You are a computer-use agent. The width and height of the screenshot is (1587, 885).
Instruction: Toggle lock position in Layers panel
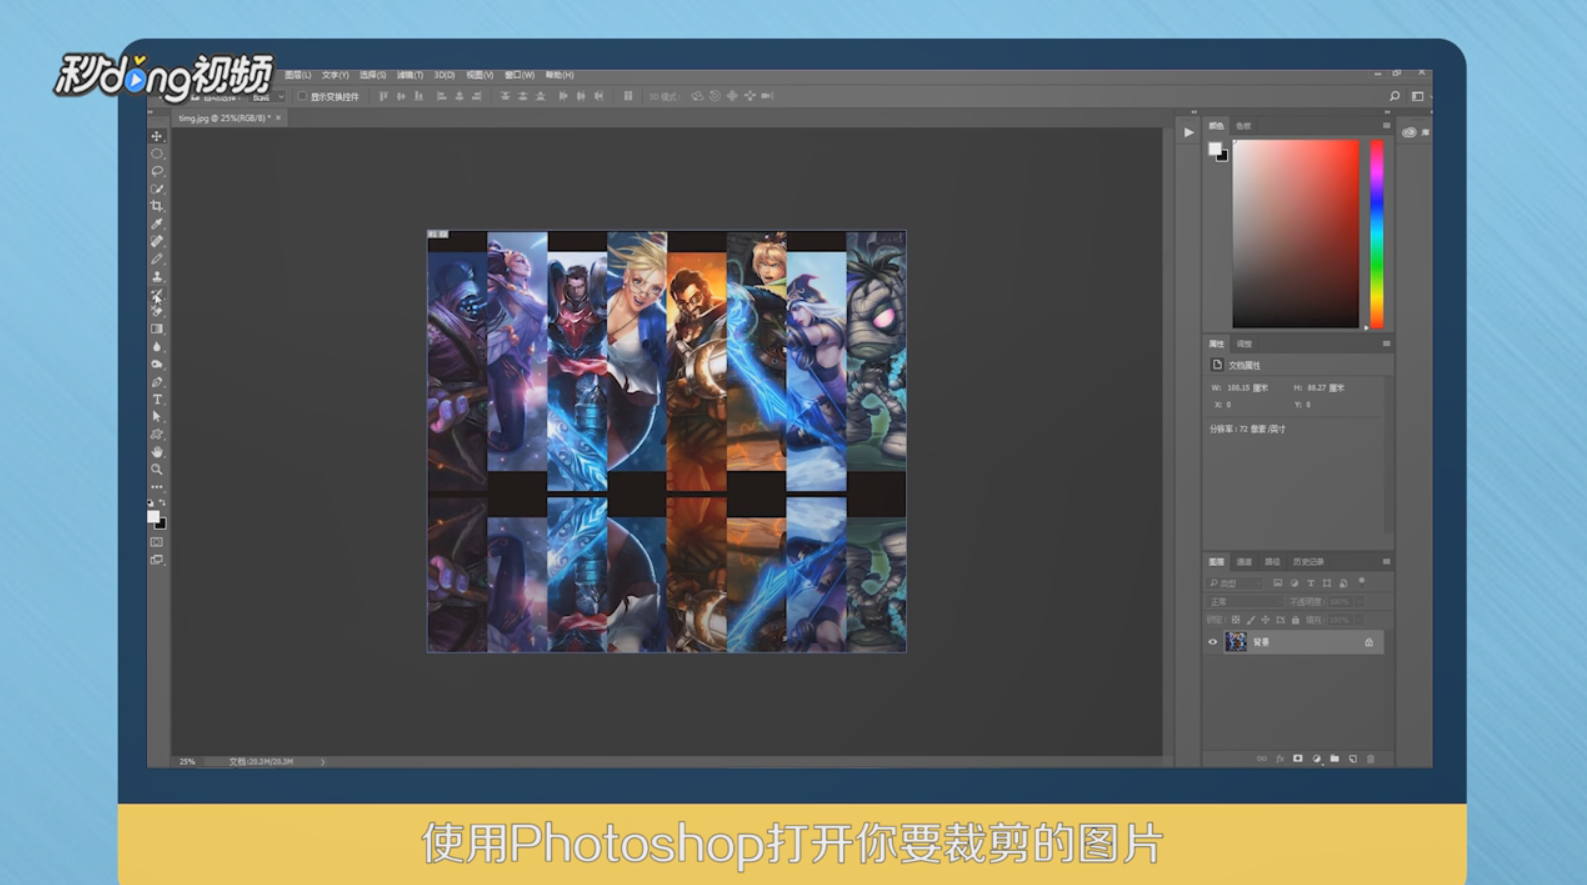coord(1265,620)
